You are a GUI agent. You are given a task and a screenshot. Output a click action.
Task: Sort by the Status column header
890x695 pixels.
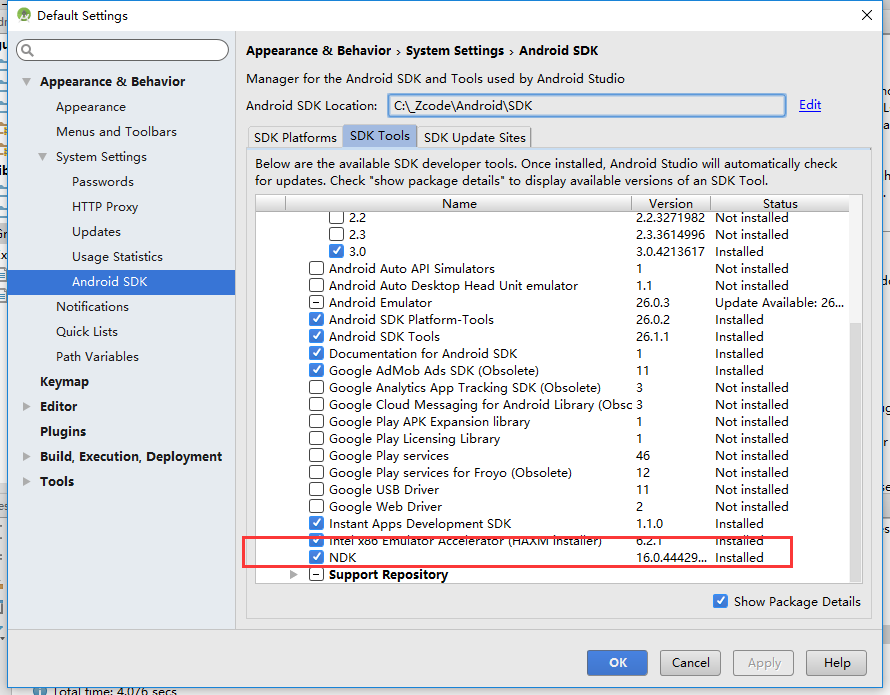click(x=779, y=203)
